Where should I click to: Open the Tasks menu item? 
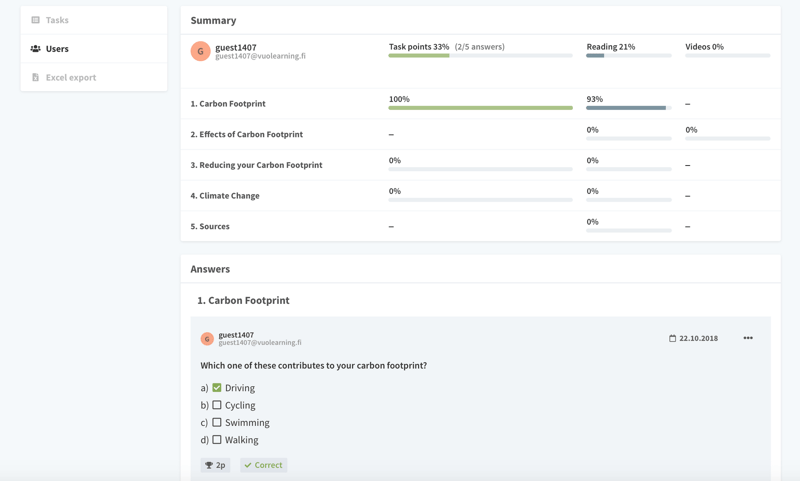tap(57, 20)
